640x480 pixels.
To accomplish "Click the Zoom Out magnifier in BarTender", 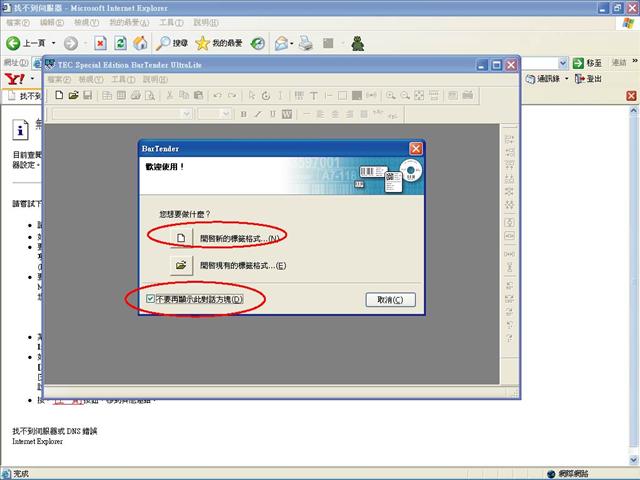I will click(405, 95).
